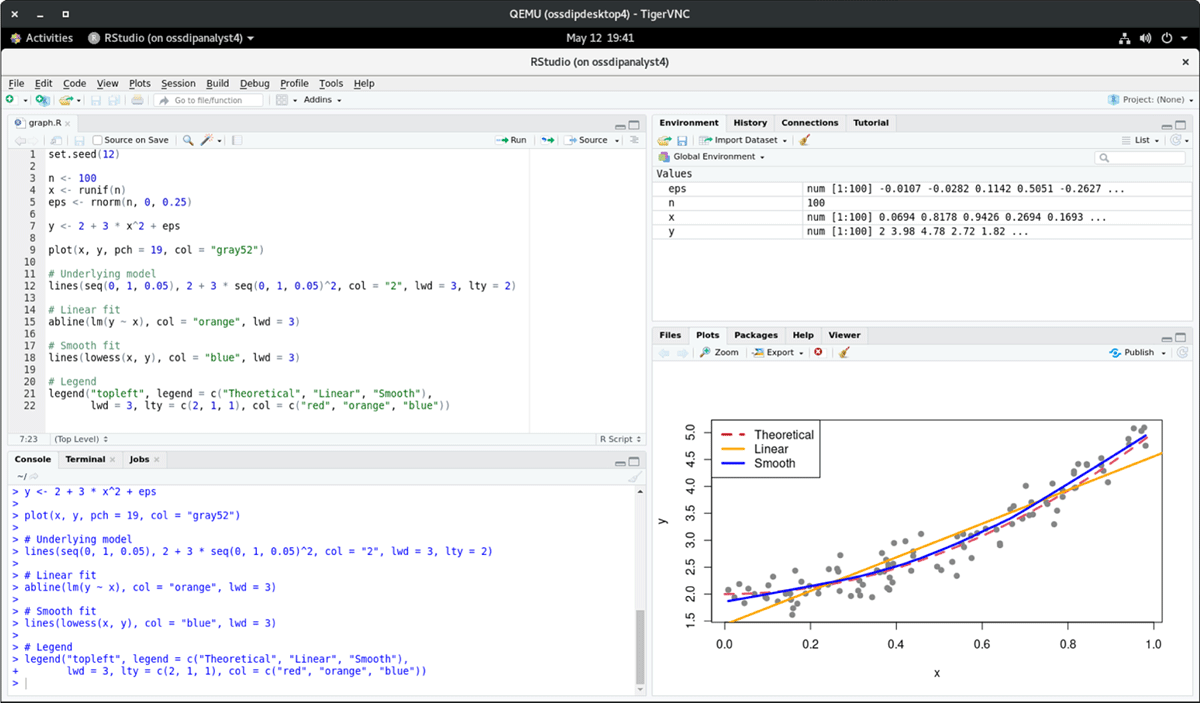This screenshot has height=703, width=1200.
Task: Click the network icon in system tray
Action: 1124,38
